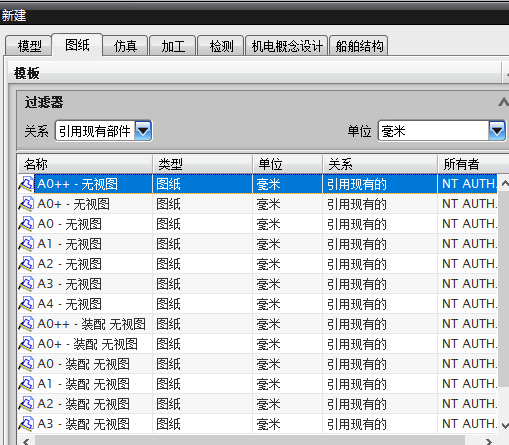Select the A1 - 装配 无视图 template
The image size is (509, 445).
coord(257,384)
